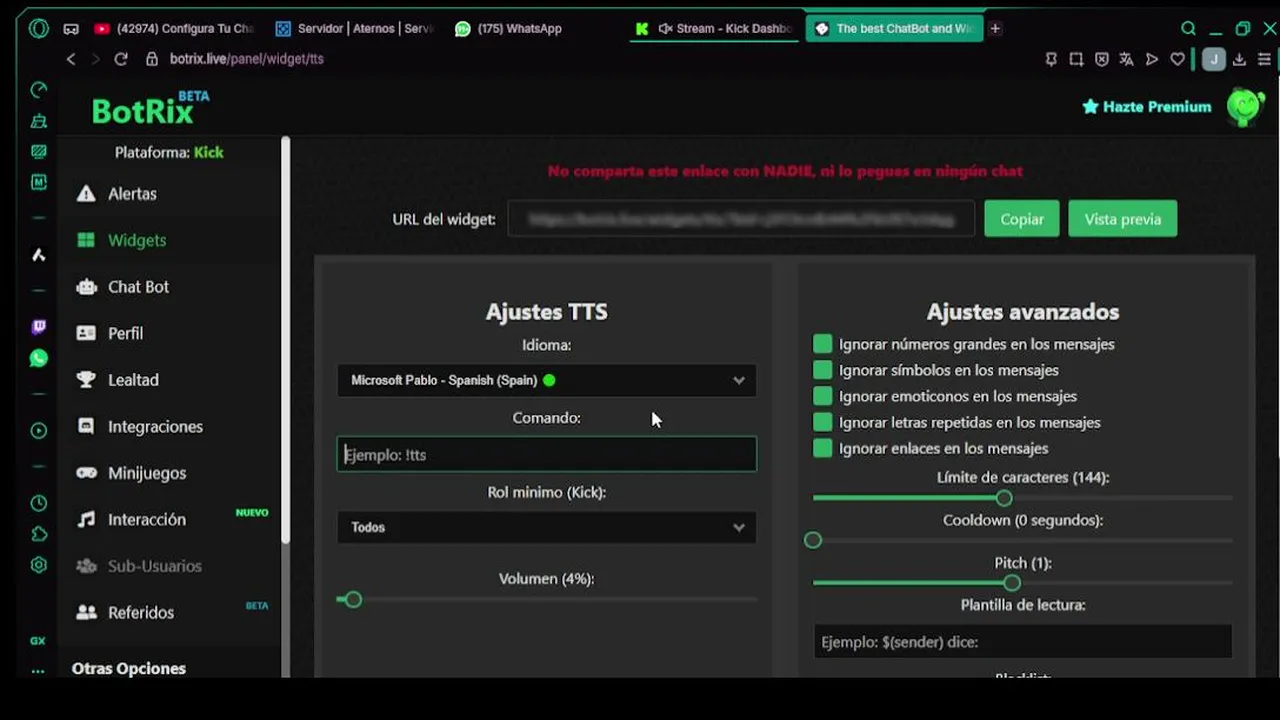
Task: Click the Pitch slider handle
Action: (x=1012, y=583)
